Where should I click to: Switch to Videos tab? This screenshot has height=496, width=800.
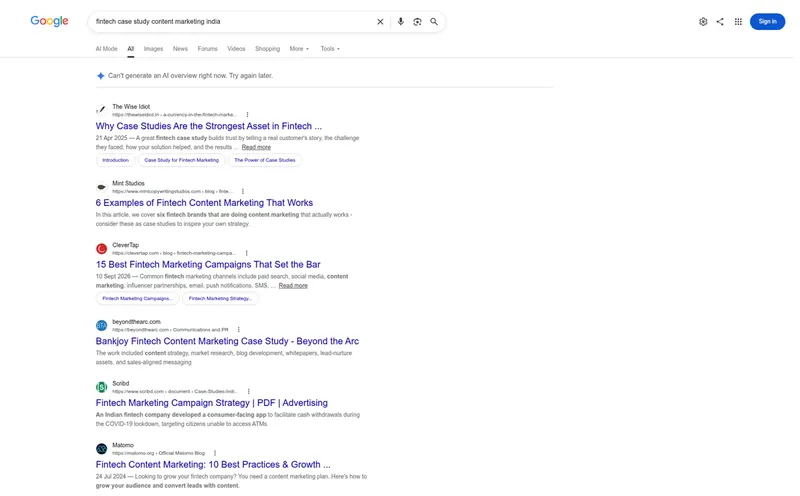(236, 49)
